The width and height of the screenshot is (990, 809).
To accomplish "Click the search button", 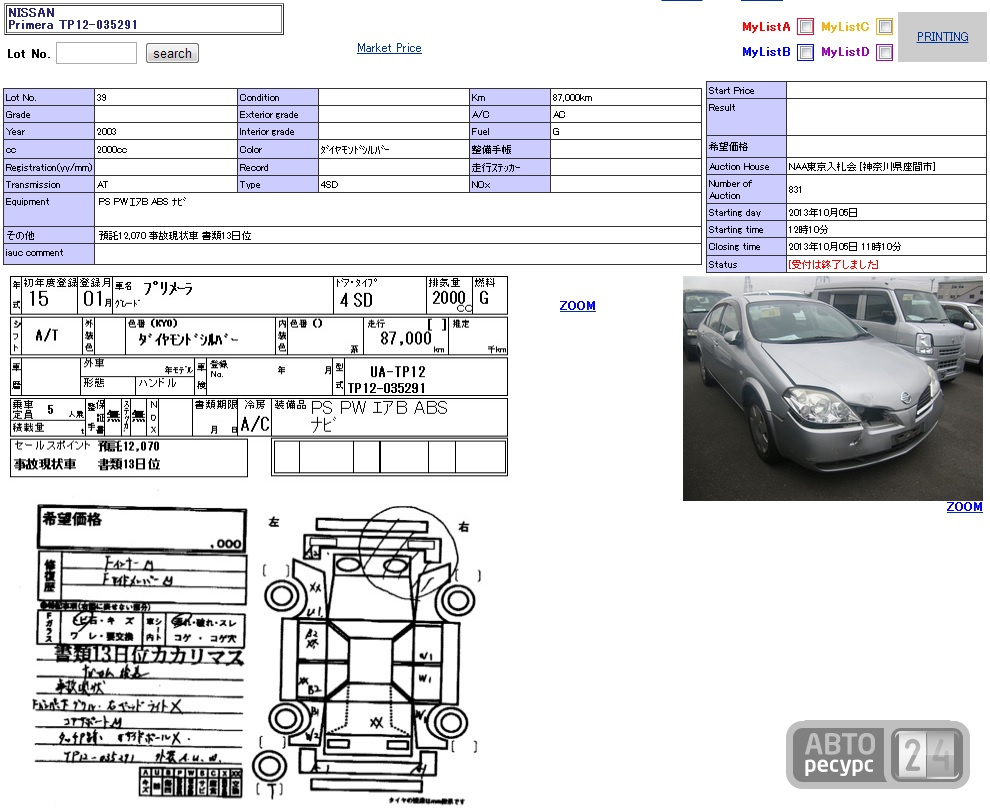I will [x=172, y=53].
